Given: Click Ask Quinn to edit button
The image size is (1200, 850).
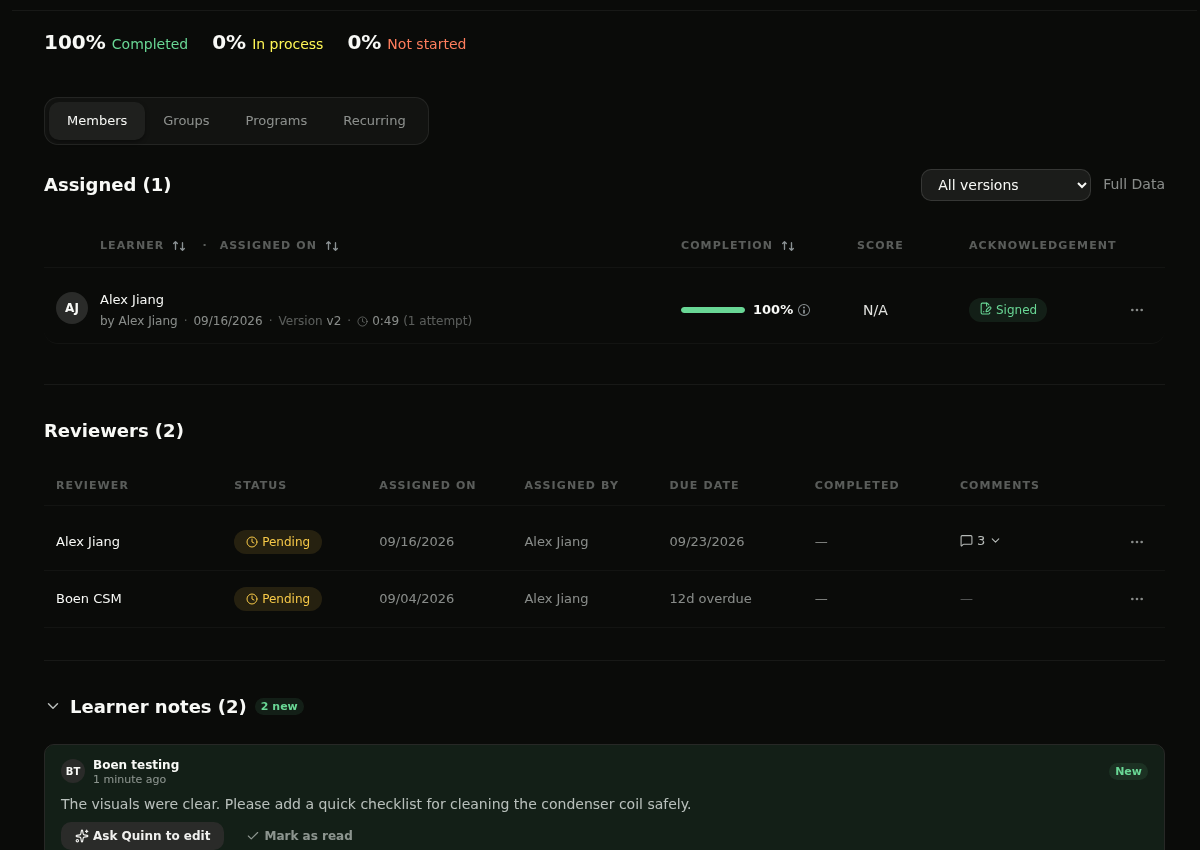Looking at the screenshot, I should pyautogui.click(x=142, y=836).
